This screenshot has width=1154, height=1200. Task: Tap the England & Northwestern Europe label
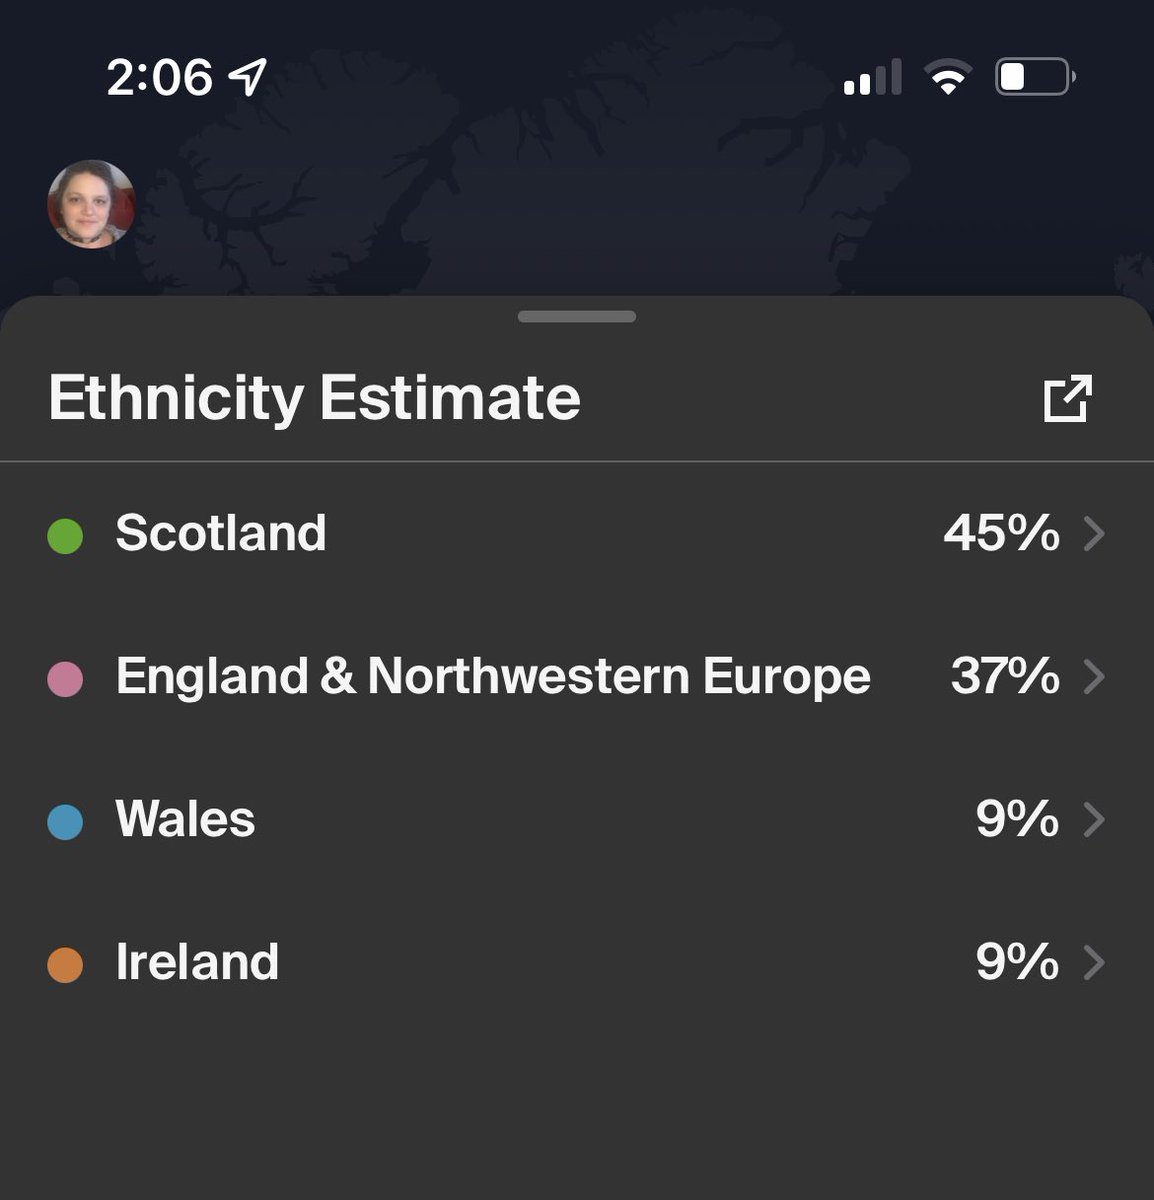point(493,676)
